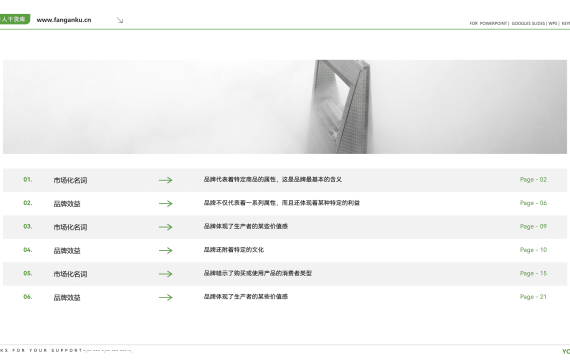Select the title 市场化名词 in row 01

coord(71,180)
